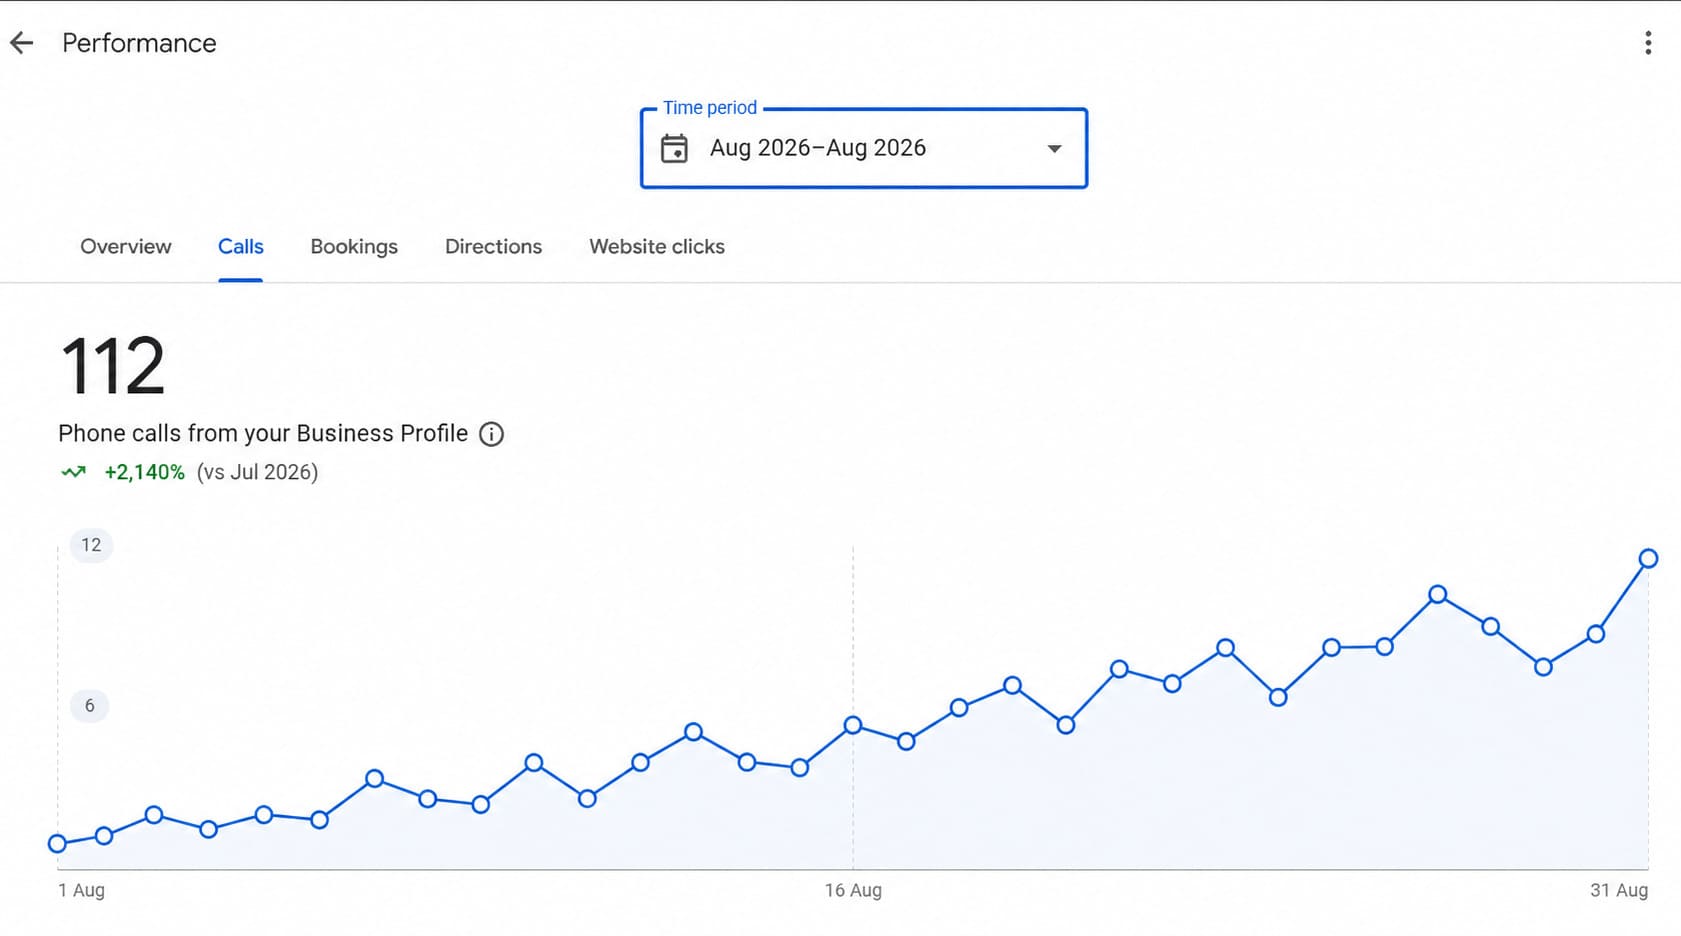Click the '16 Aug' x-axis label
Viewport: 1681px width, 936px height.
[x=853, y=890]
